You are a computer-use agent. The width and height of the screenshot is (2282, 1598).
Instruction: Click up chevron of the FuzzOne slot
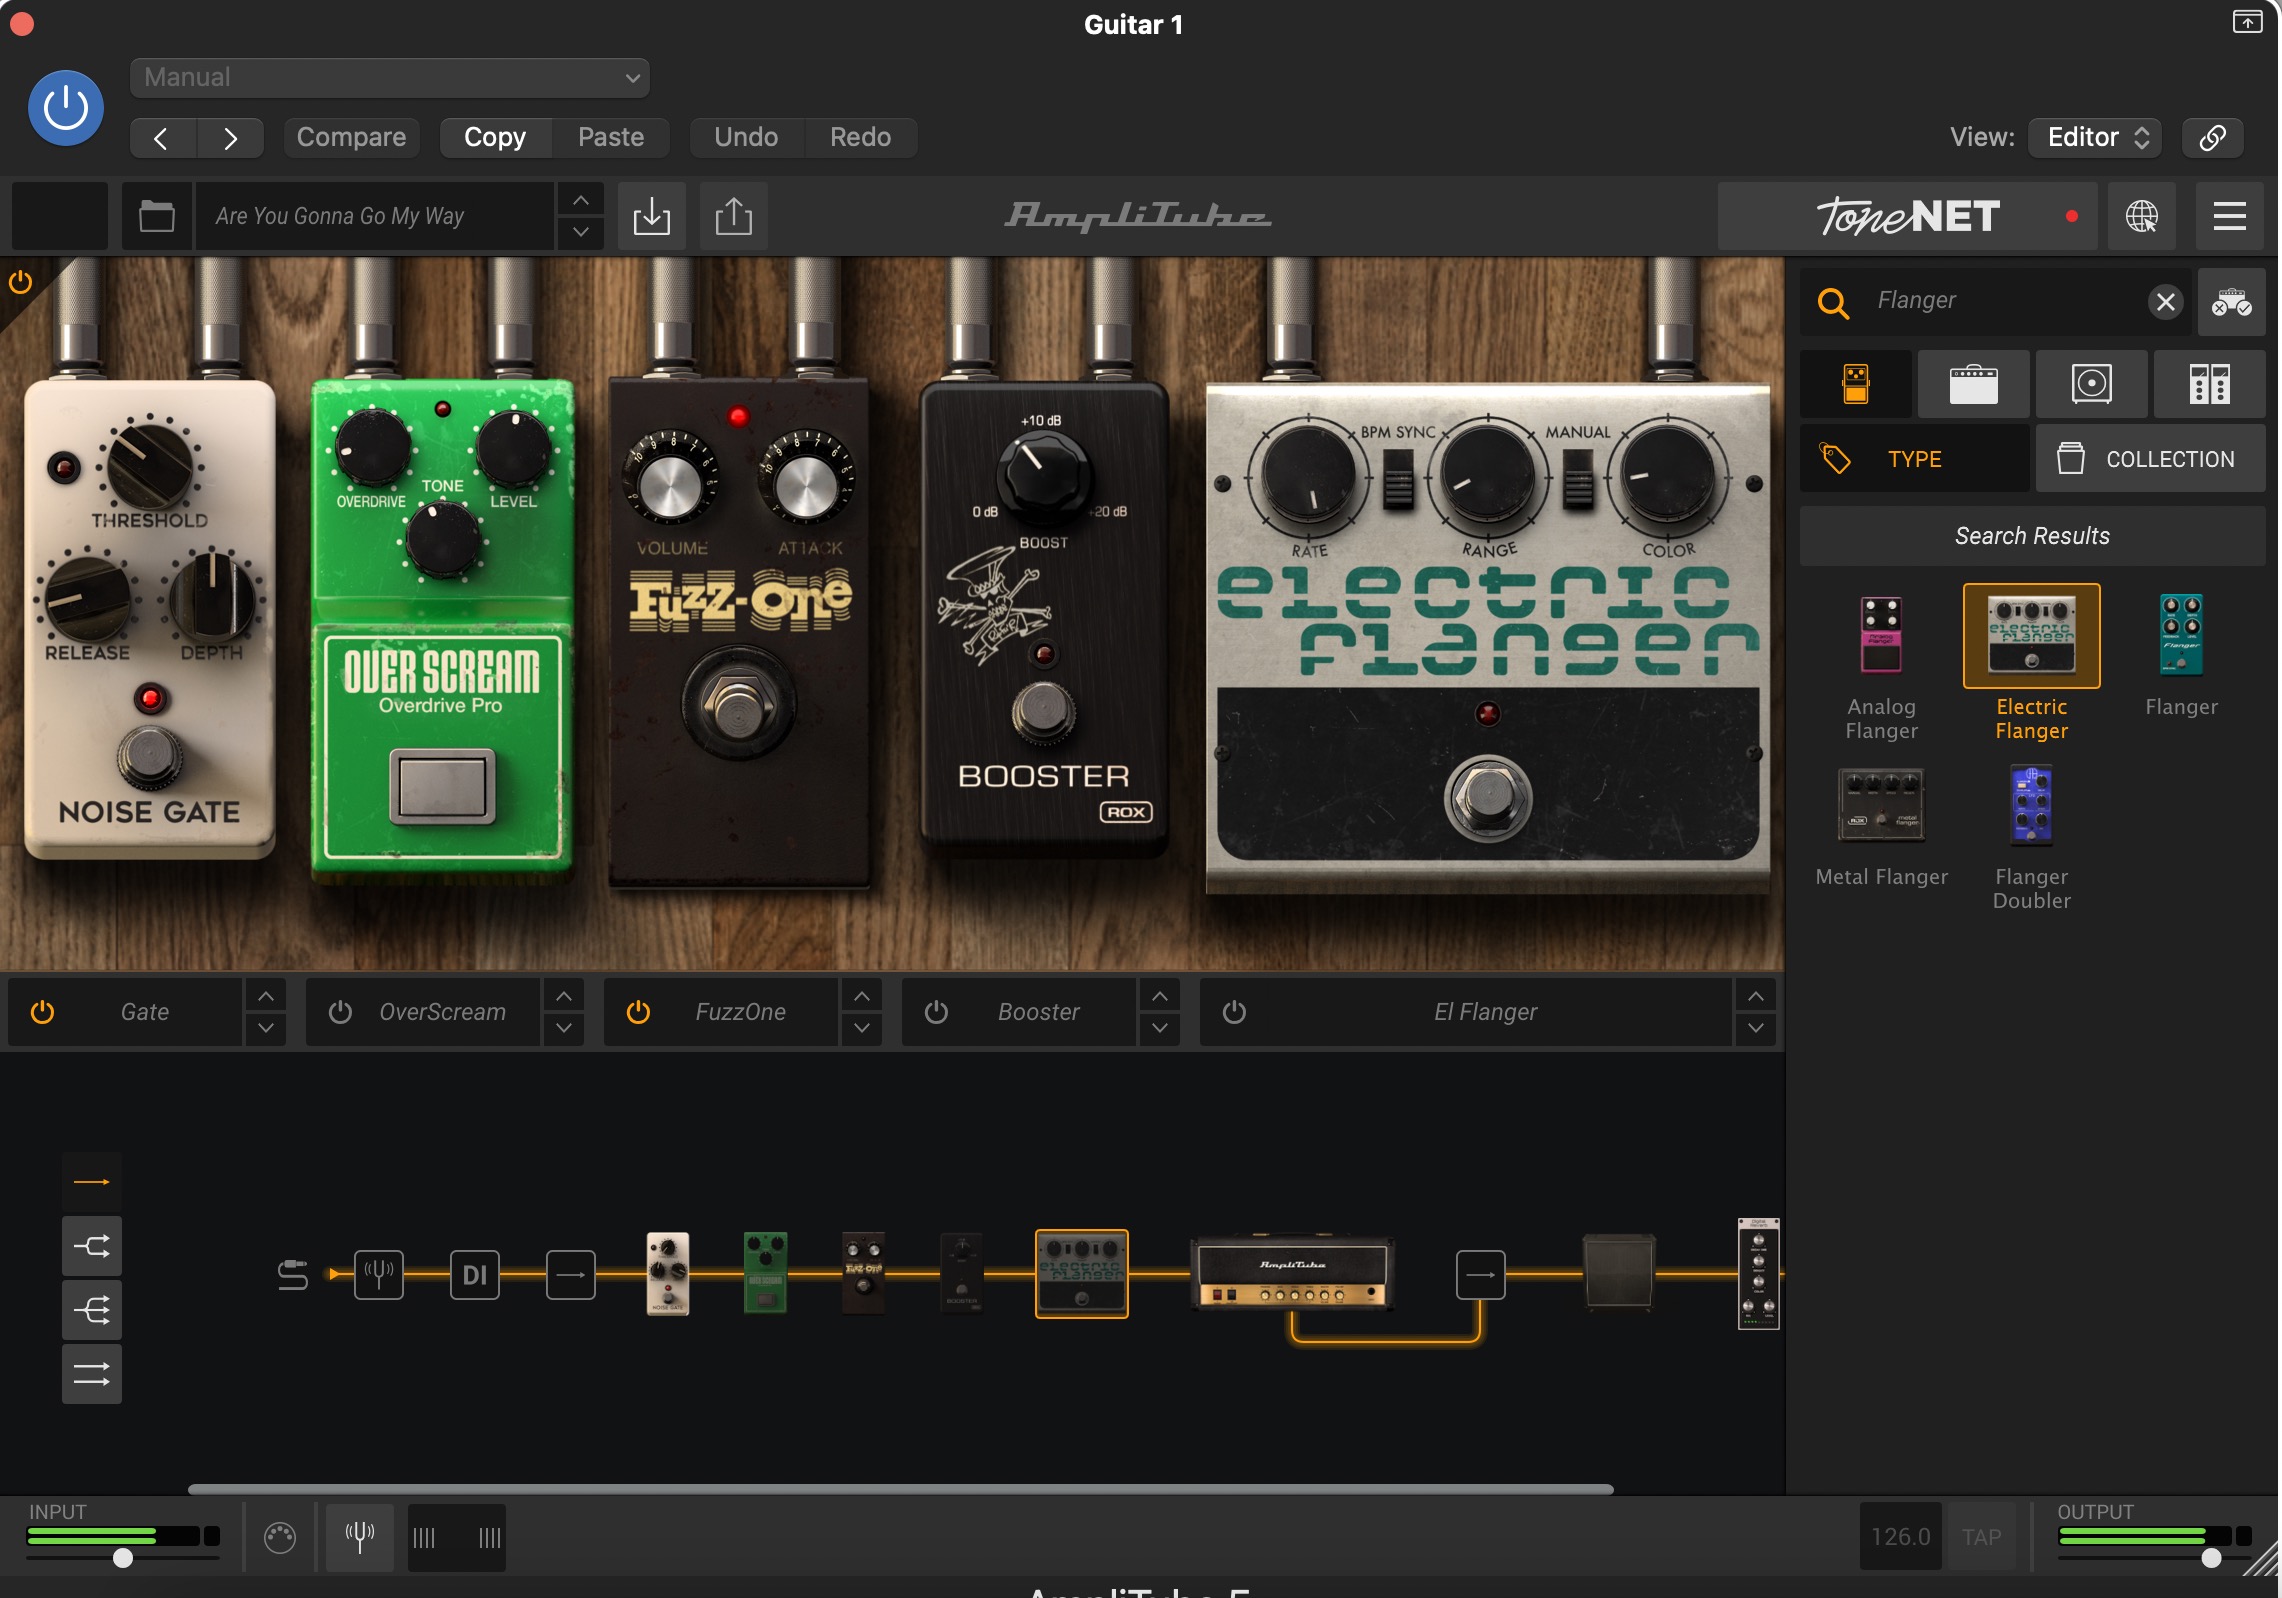[862, 996]
